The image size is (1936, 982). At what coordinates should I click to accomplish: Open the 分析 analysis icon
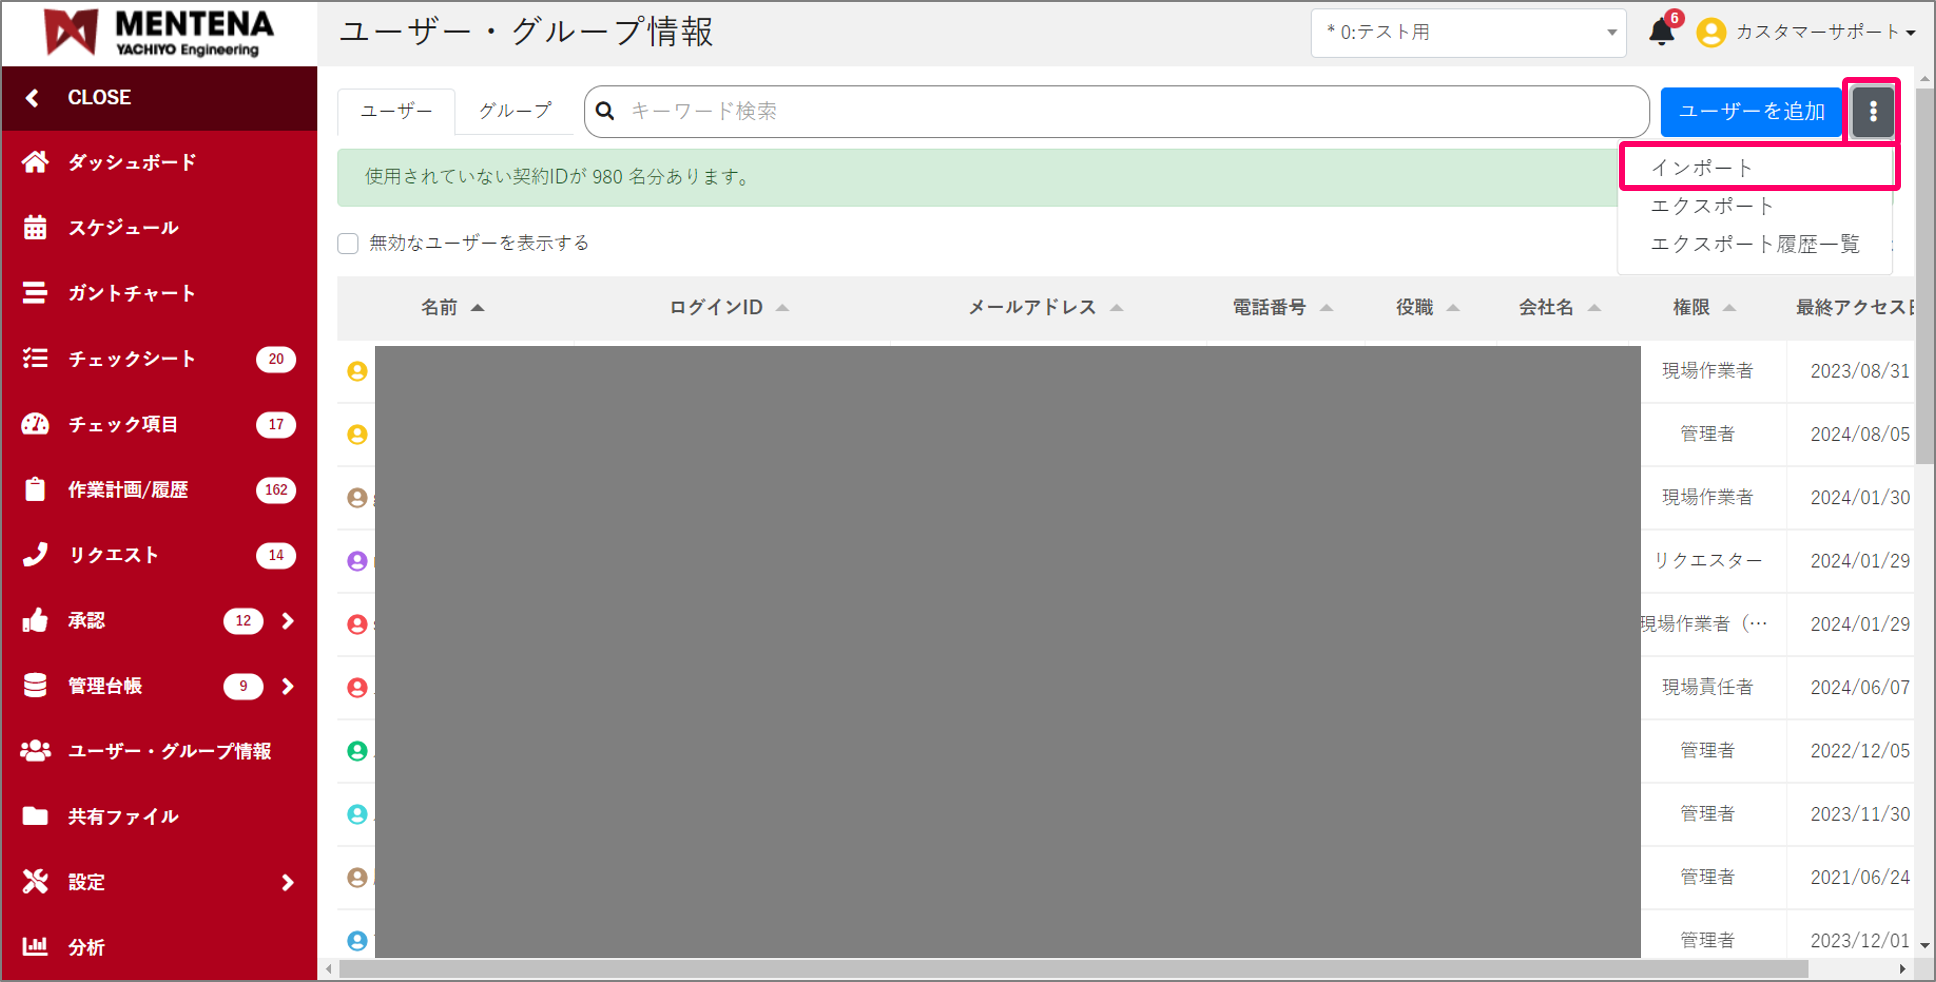coord(36,946)
